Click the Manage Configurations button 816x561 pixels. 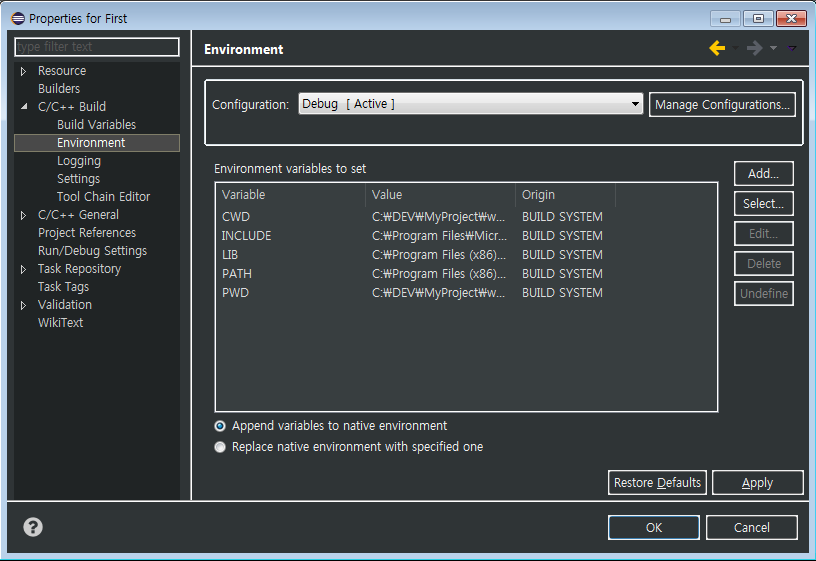722,105
